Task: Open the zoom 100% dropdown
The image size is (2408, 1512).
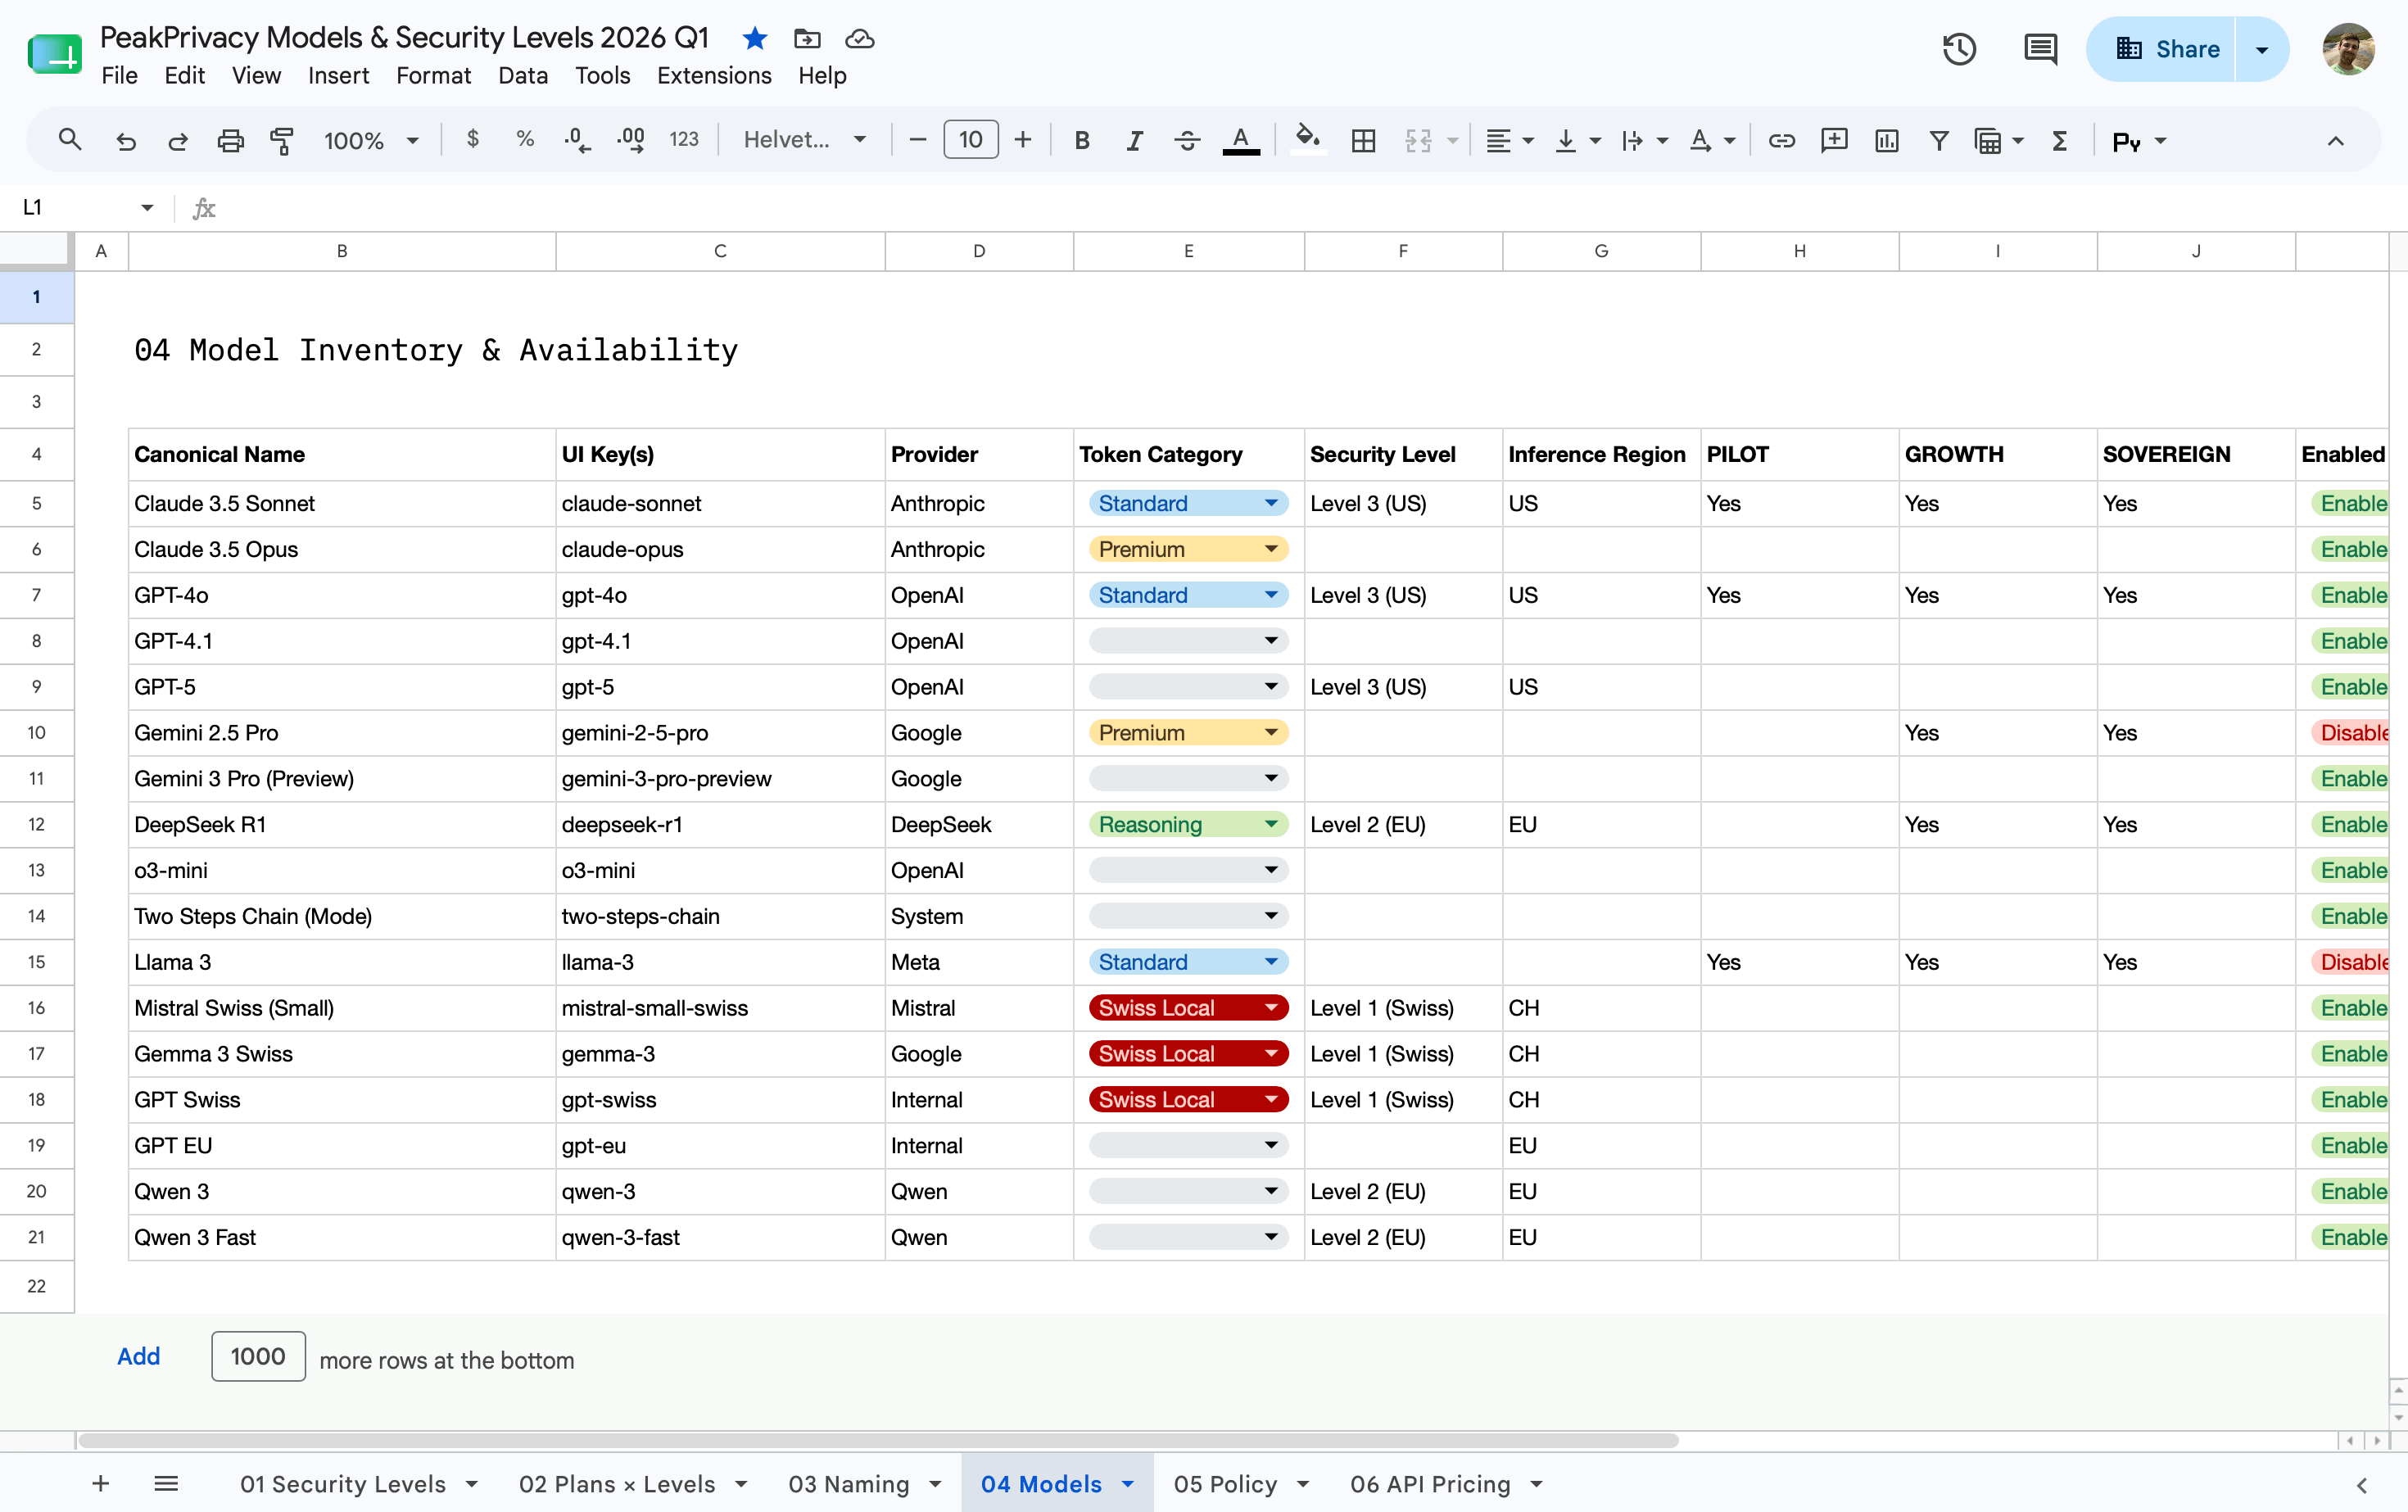Action: pyautogui.click(x=371, y=140)
